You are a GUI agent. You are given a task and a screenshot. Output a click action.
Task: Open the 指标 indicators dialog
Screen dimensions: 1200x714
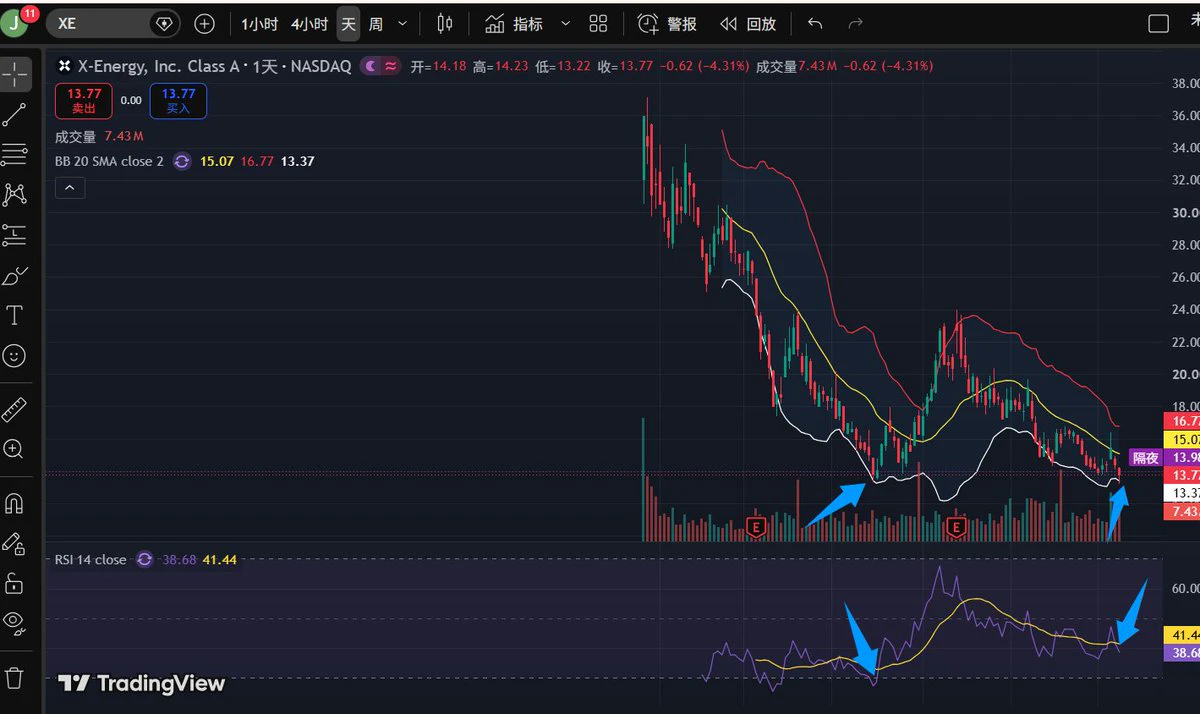(515, 23)
